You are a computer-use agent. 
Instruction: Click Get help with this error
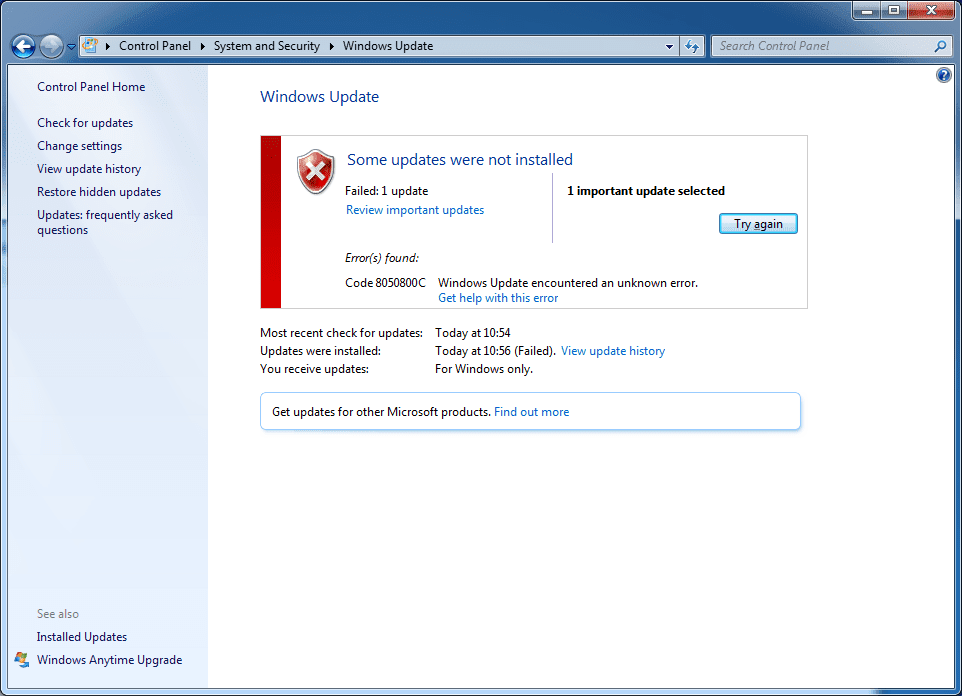497,297
